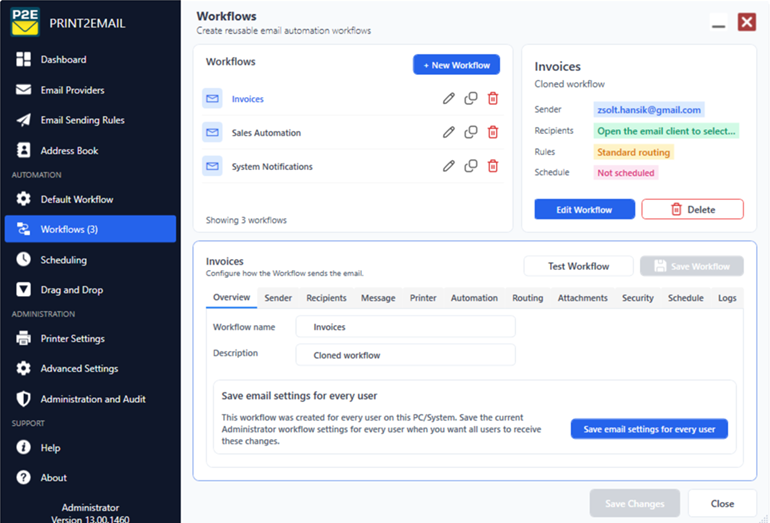Open Advanced Settings in sidebar
This screenshot has width=770, height=523.
90,368
